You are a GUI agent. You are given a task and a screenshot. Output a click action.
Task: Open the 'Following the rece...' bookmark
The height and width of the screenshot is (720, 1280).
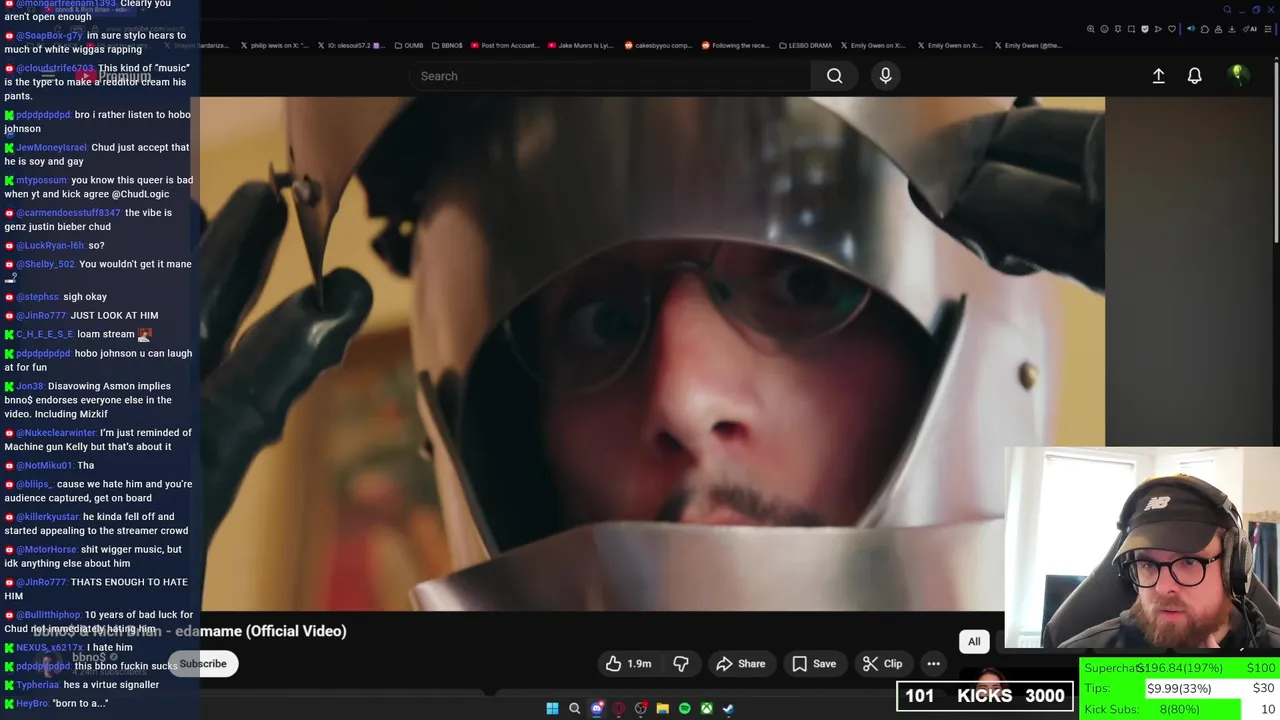[x=736, y=45]
